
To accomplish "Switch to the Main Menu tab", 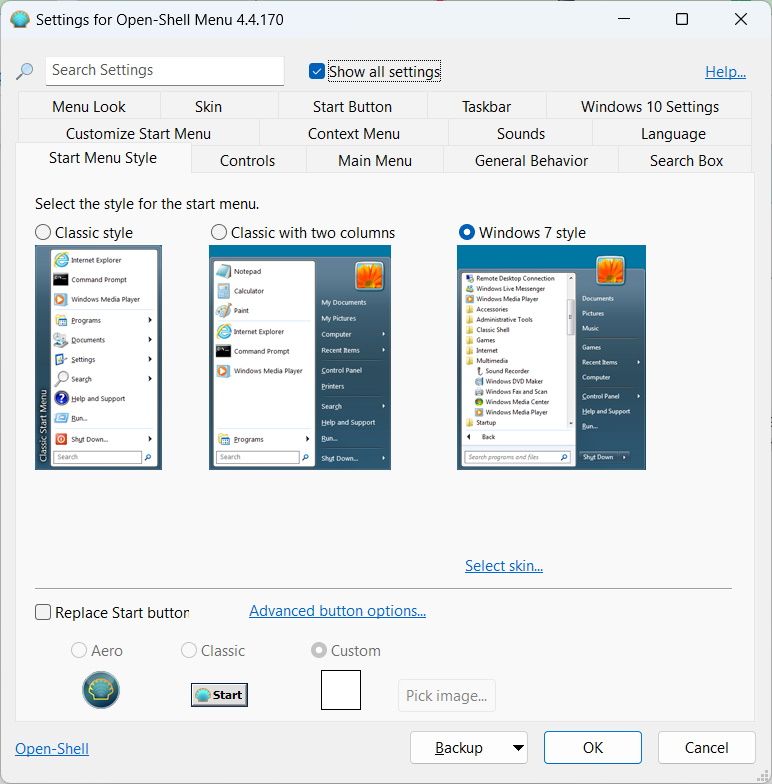I will tap(374, 160).
